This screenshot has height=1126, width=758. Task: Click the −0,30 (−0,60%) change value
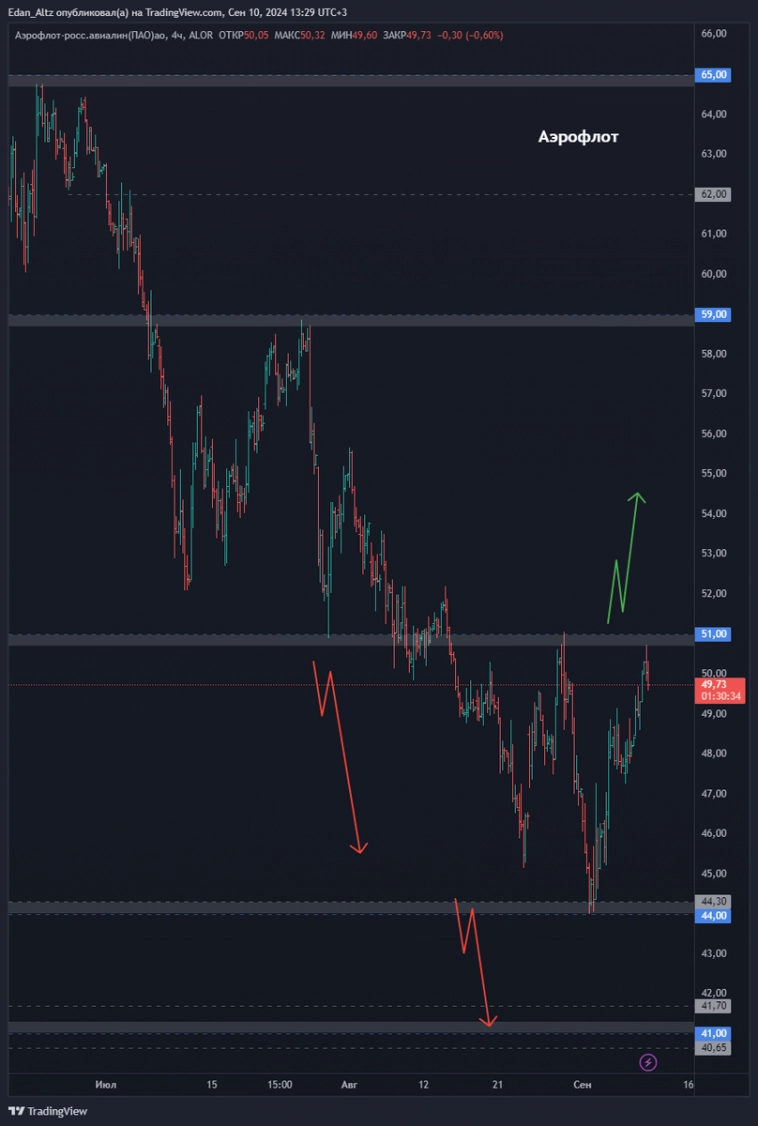[x=470, y=35]
